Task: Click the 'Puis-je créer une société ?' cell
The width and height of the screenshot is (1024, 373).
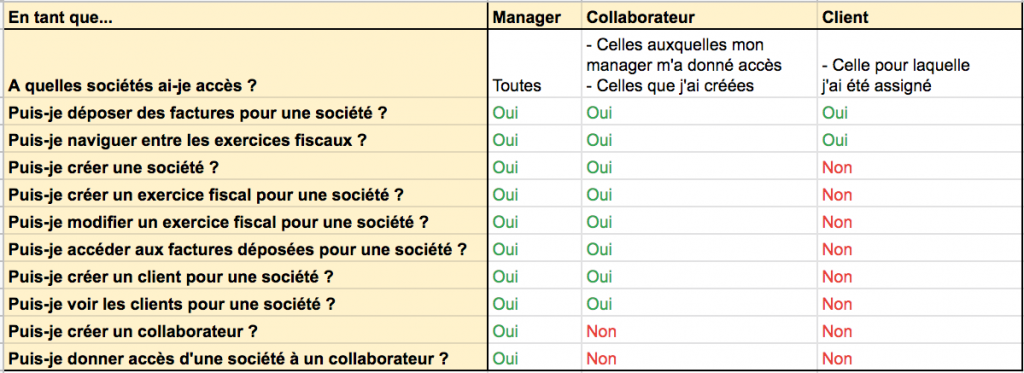Action: [x=246, y=168]
